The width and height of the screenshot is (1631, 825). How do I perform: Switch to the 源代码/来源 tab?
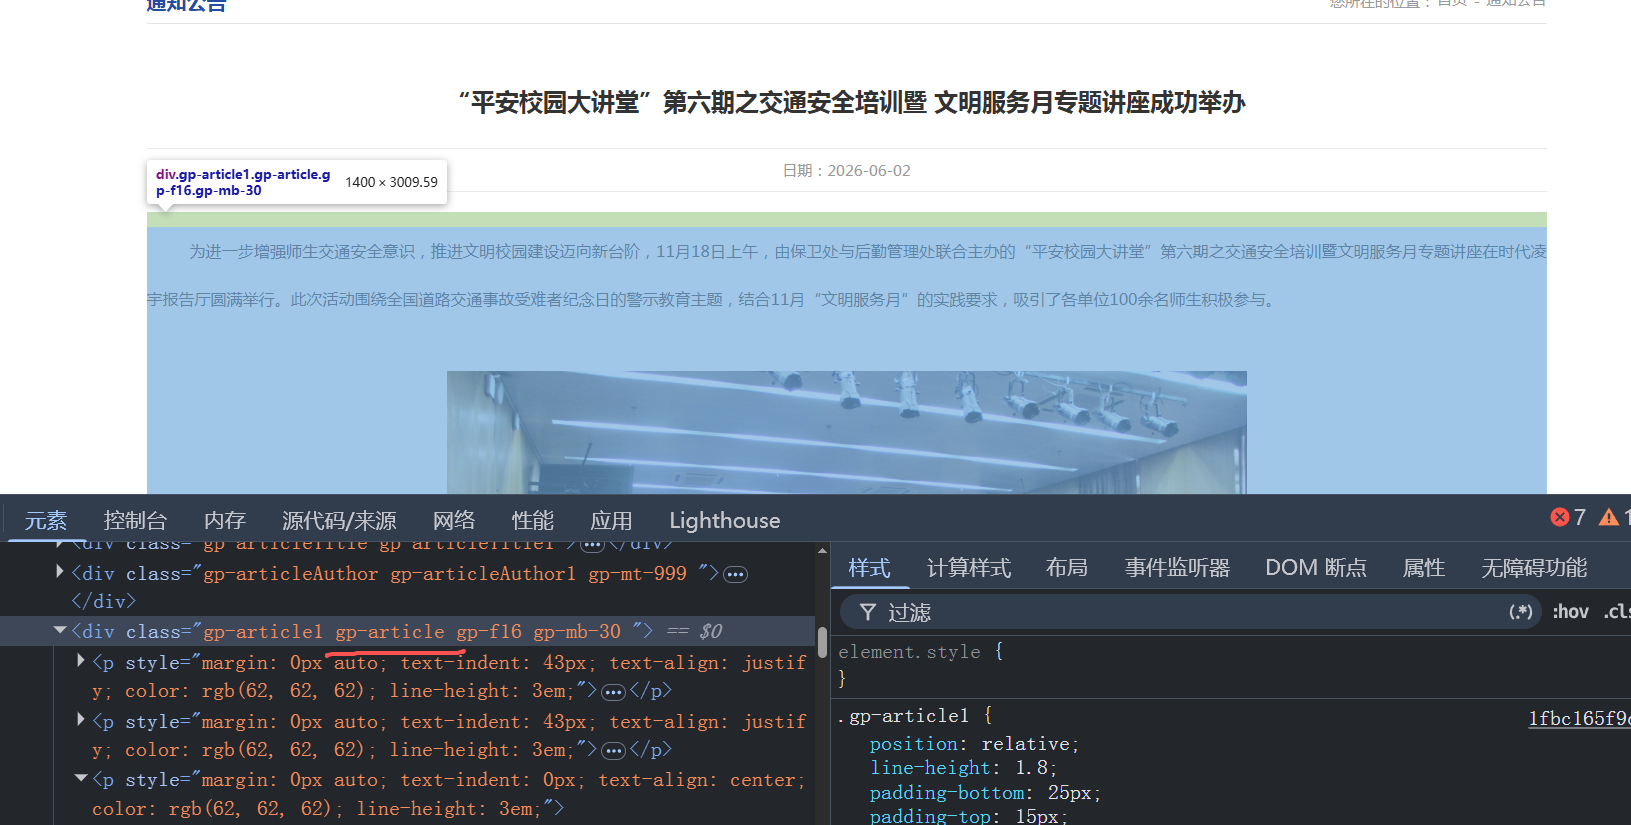[x=339, y=520]
